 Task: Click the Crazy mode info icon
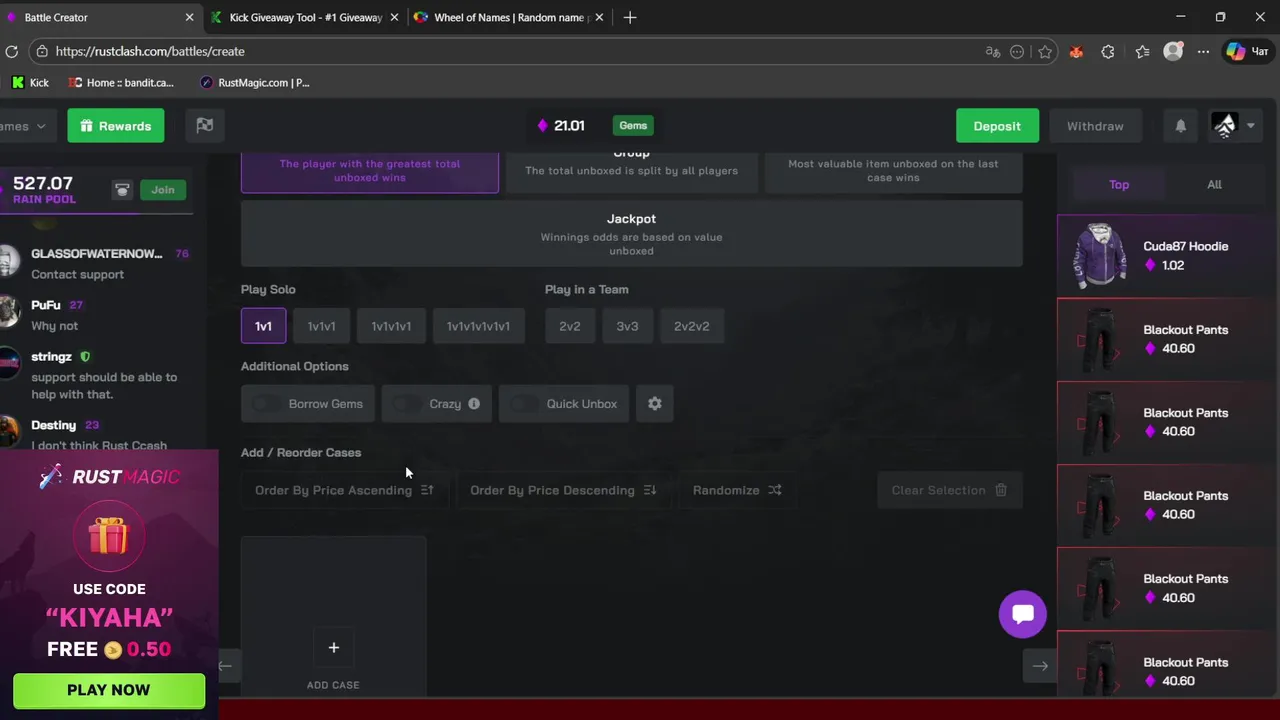pyautogui.click(x=474, y=404)
